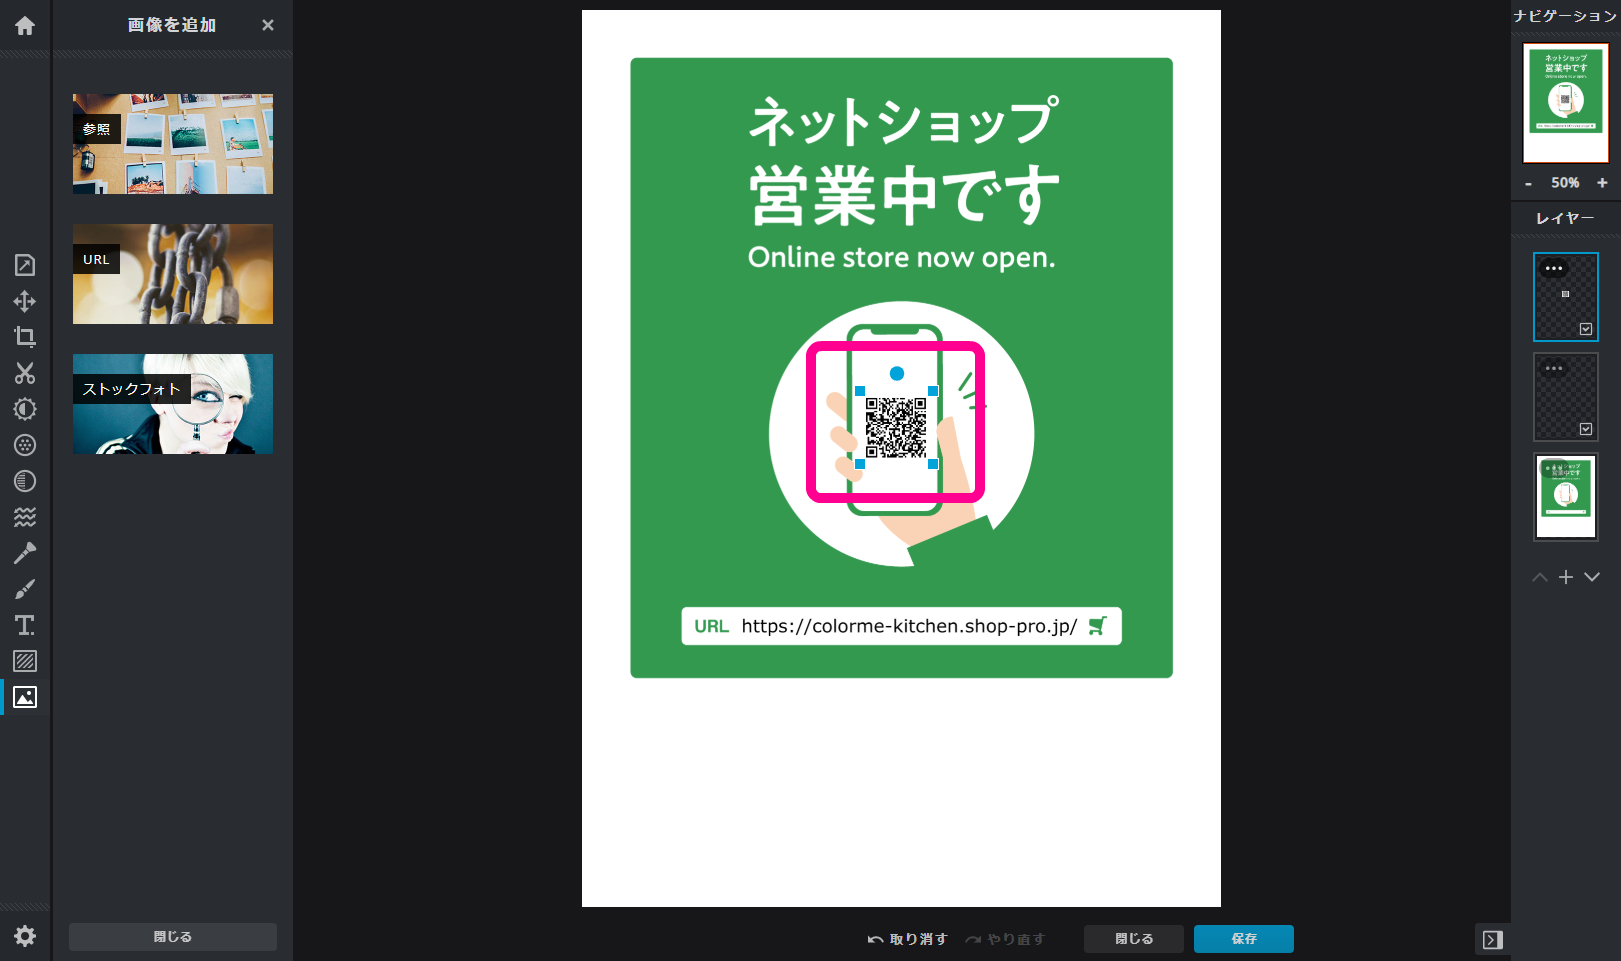Select the Add image tool

[25, 697]
